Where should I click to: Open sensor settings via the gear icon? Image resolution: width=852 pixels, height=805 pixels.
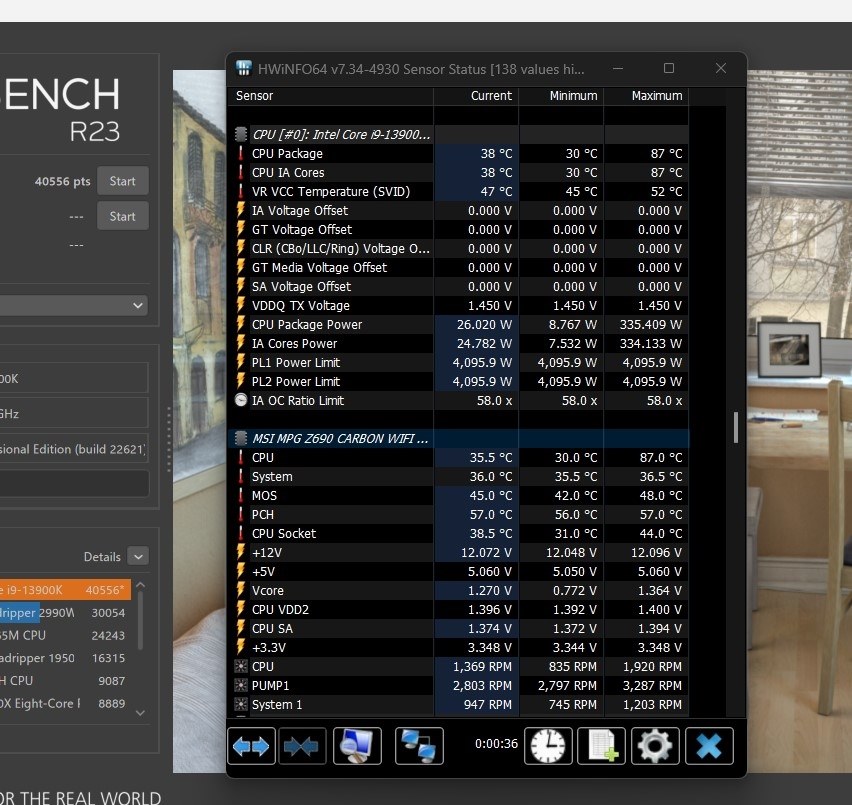click(655, 746)
